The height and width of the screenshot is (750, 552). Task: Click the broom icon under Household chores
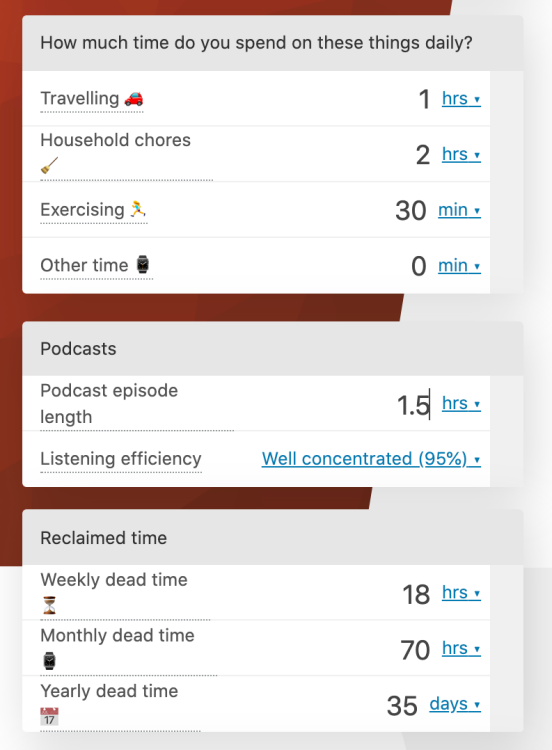pyautogui.click(x=49, y=165)
